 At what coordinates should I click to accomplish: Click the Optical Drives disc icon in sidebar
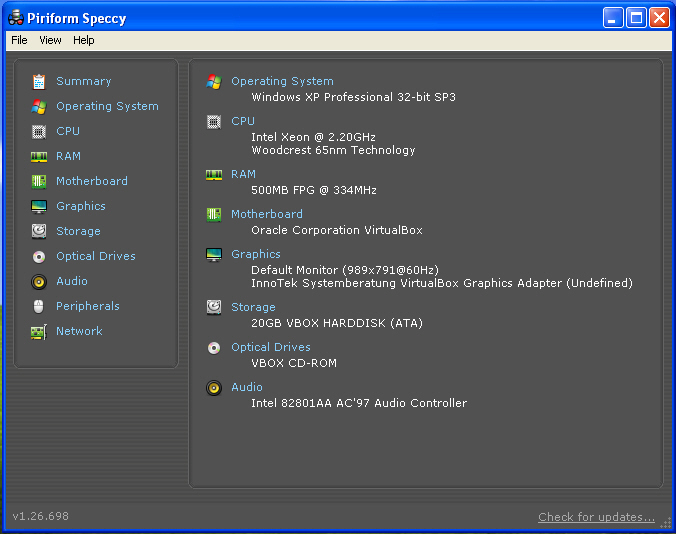click(39, 257)
